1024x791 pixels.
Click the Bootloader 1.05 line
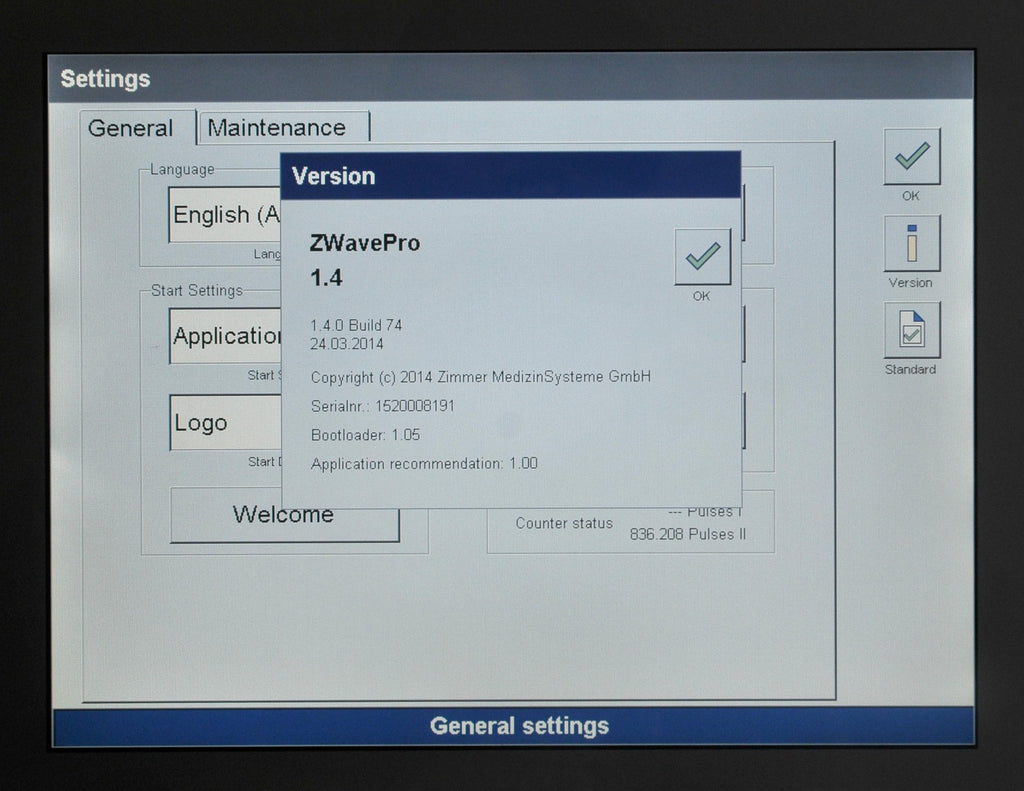pyautogui.click(x=366, y=435)
